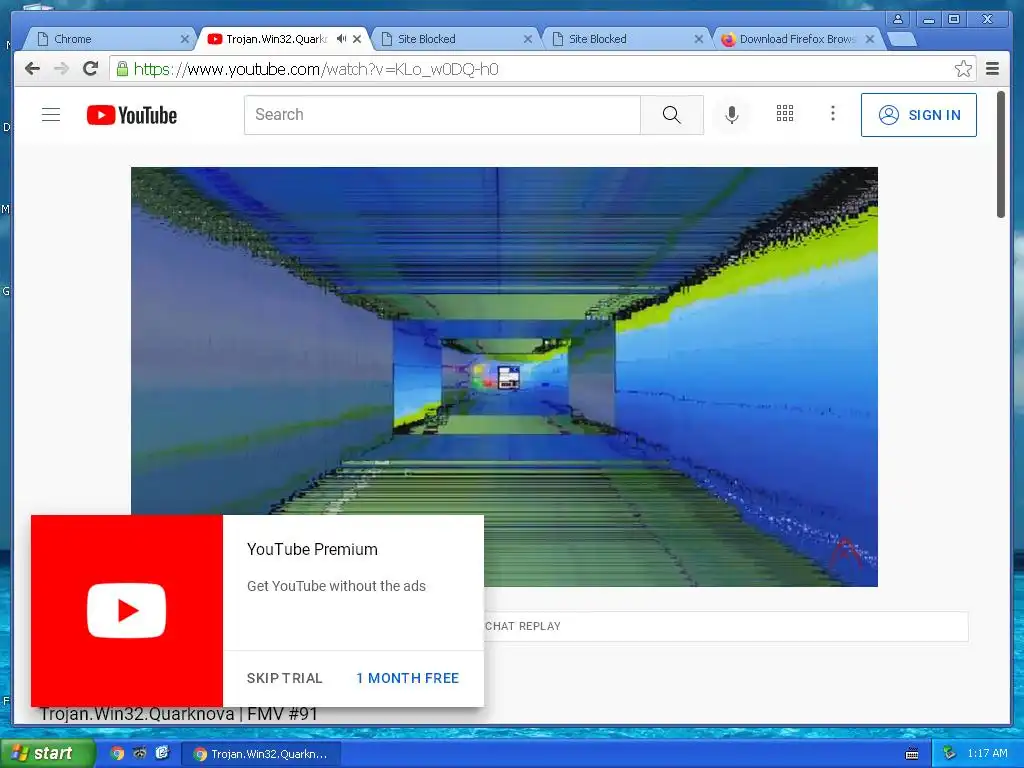Screen dimensions: 1024x768
Task: Bookmark this page with star icon
Action: click(x=963, y=69)
